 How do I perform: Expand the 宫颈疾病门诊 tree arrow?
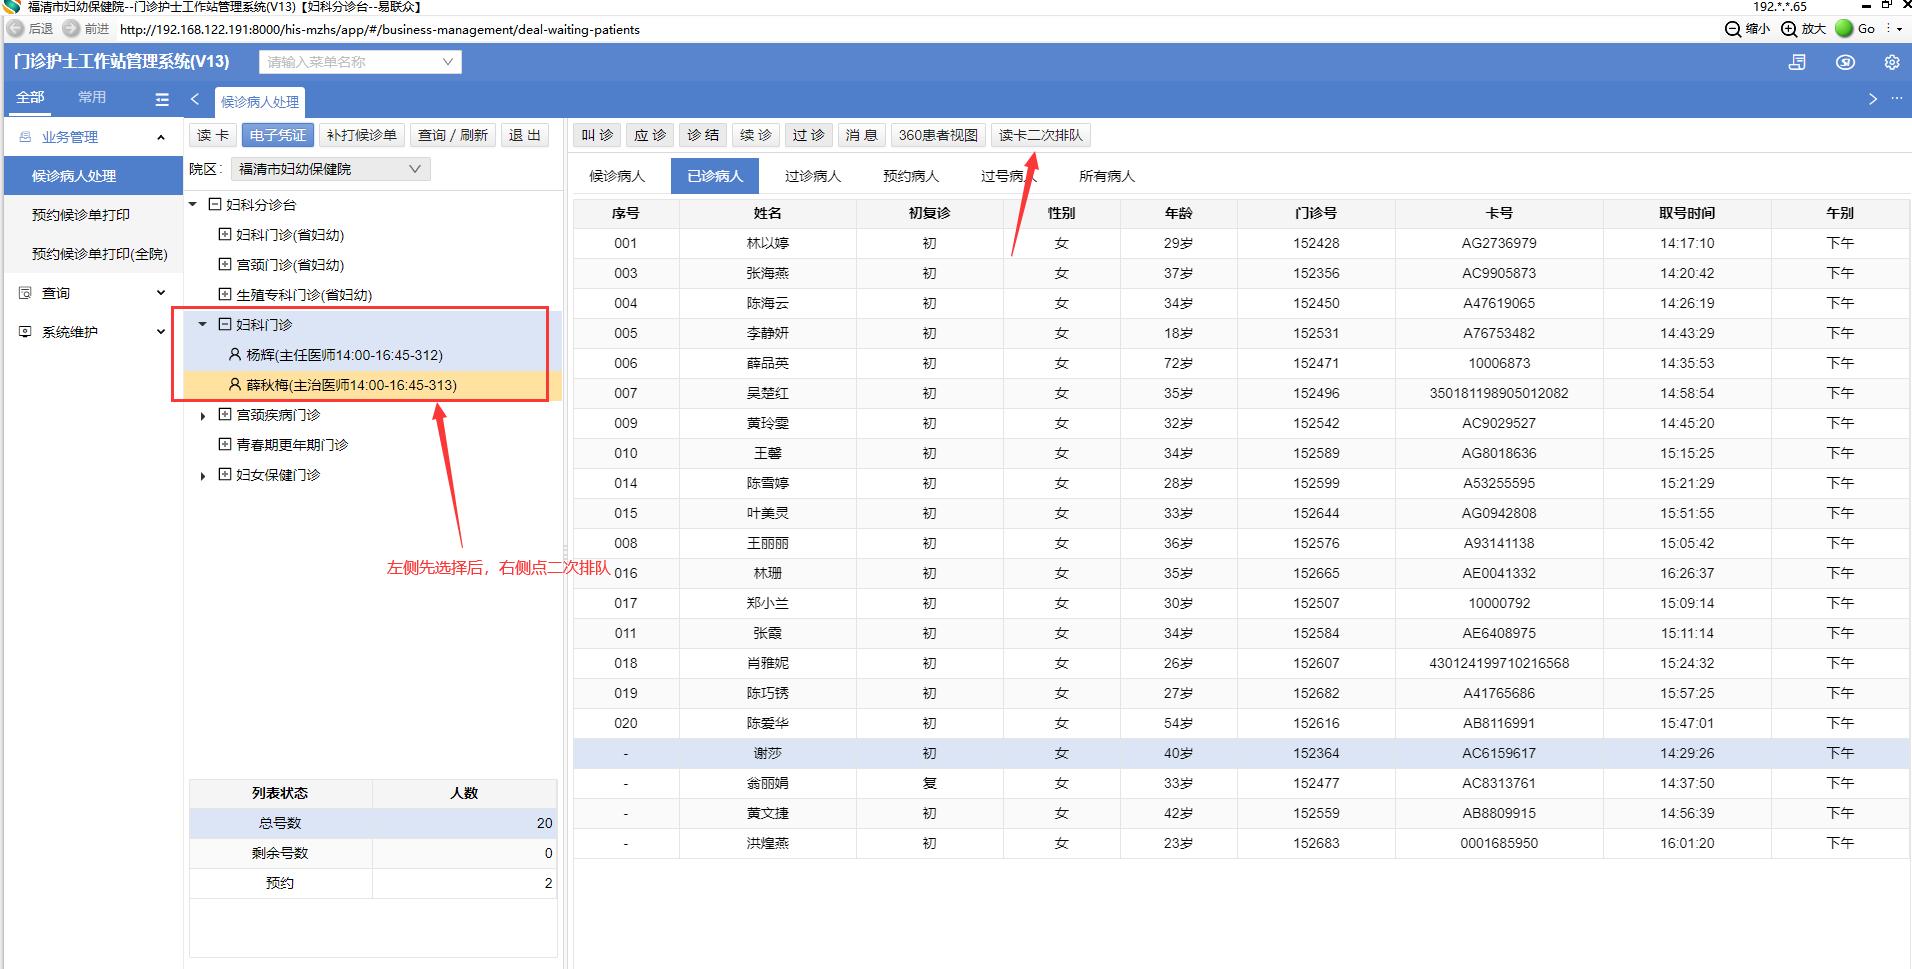[x=203, y=416]
